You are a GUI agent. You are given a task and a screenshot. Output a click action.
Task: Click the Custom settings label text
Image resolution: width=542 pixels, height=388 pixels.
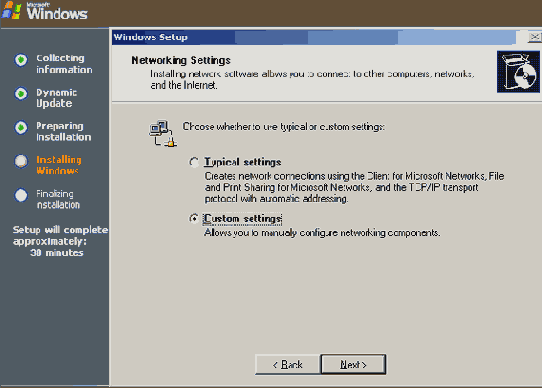pos(242,219)
